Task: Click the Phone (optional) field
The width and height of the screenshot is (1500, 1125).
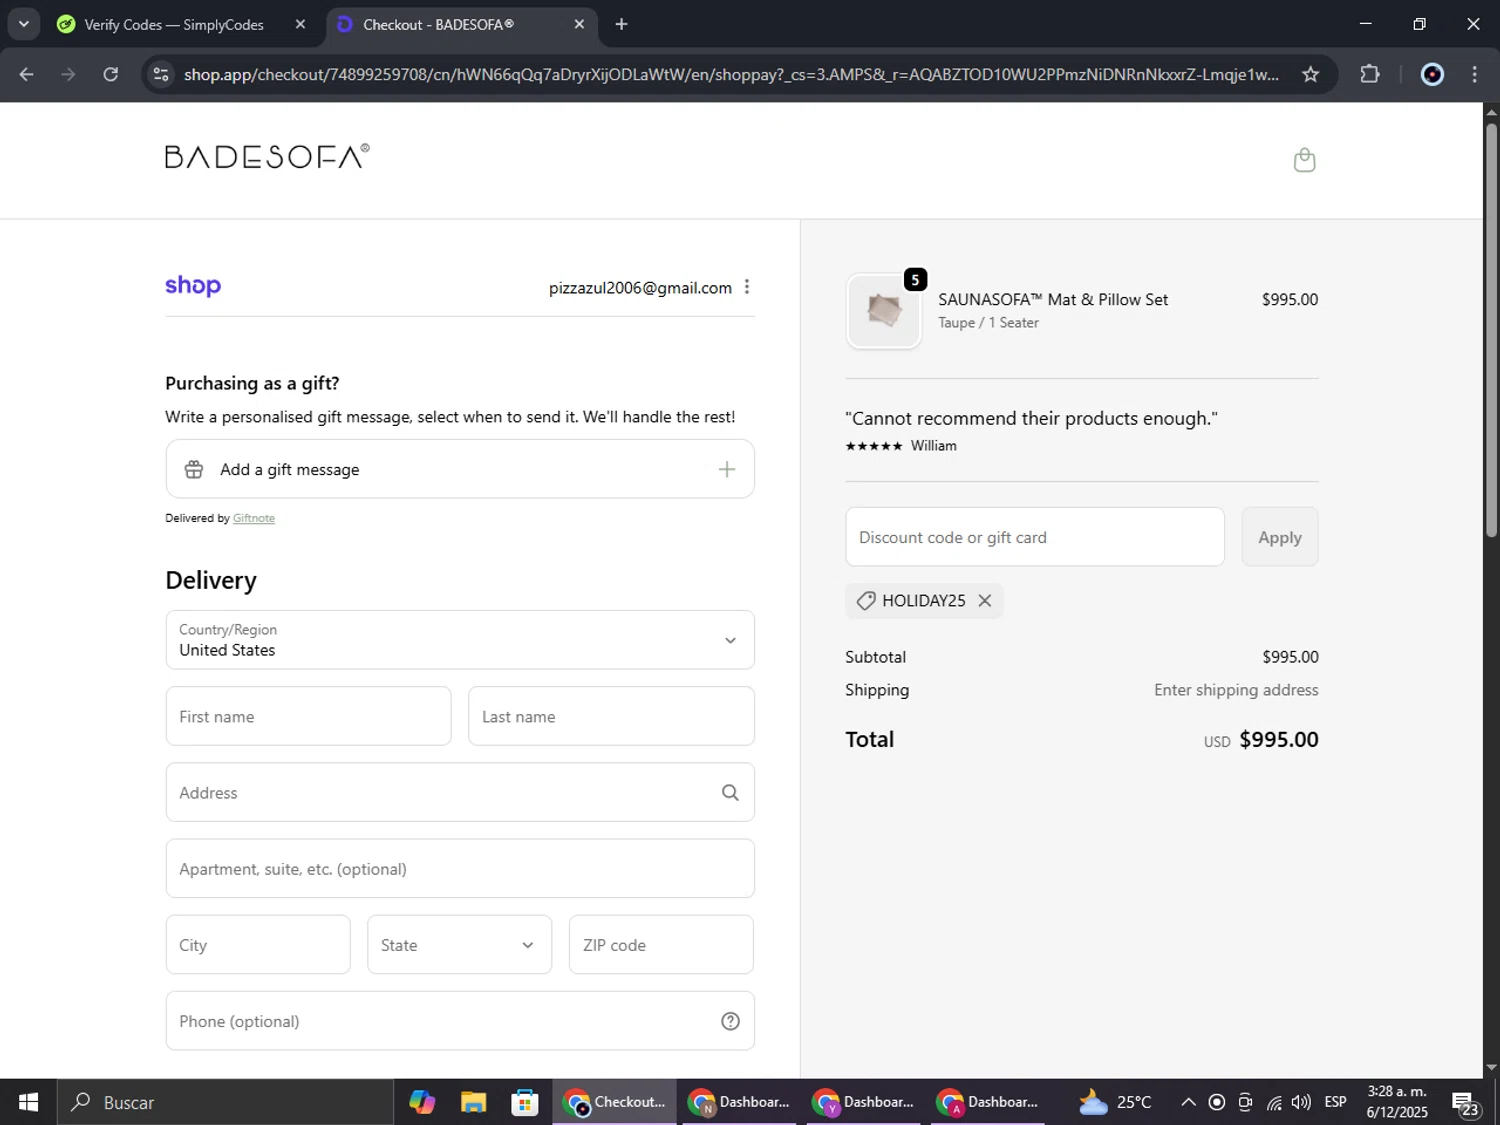Action: [x=460, y=1021]
